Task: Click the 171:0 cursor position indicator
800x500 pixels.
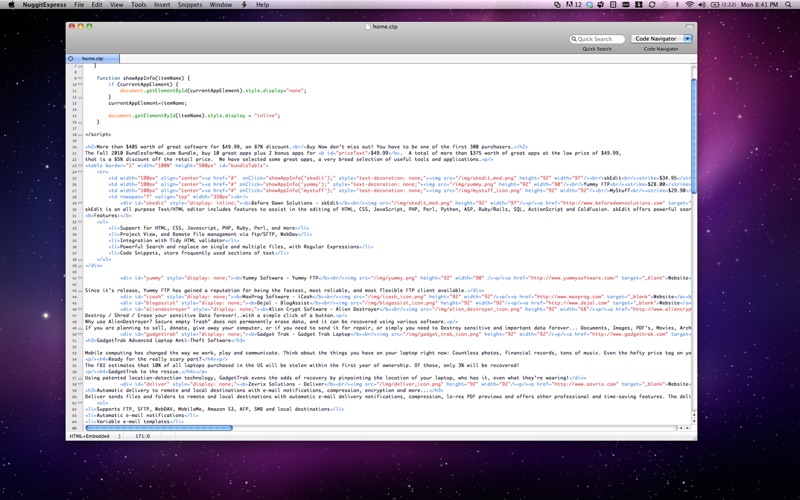Action: [x=142, y=436]
